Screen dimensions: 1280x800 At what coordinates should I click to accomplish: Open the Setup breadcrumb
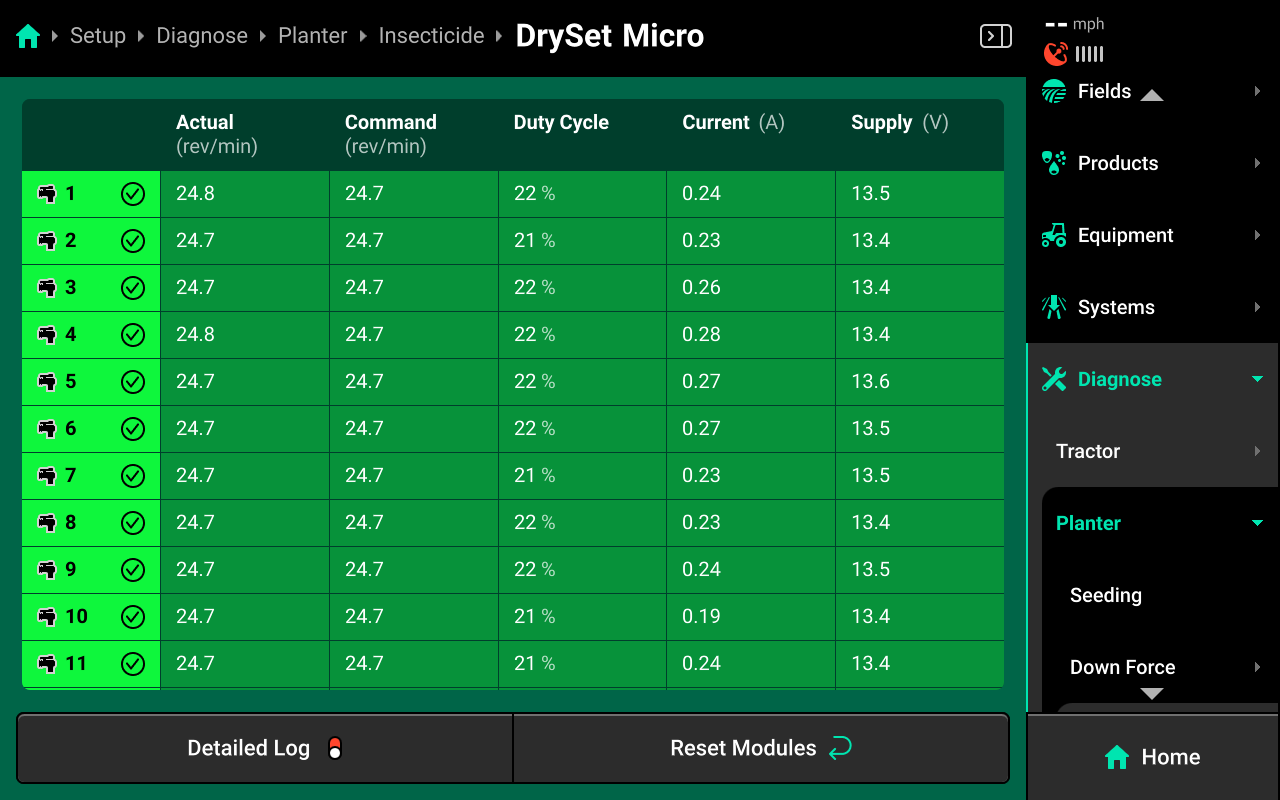(x=98, y=36)
